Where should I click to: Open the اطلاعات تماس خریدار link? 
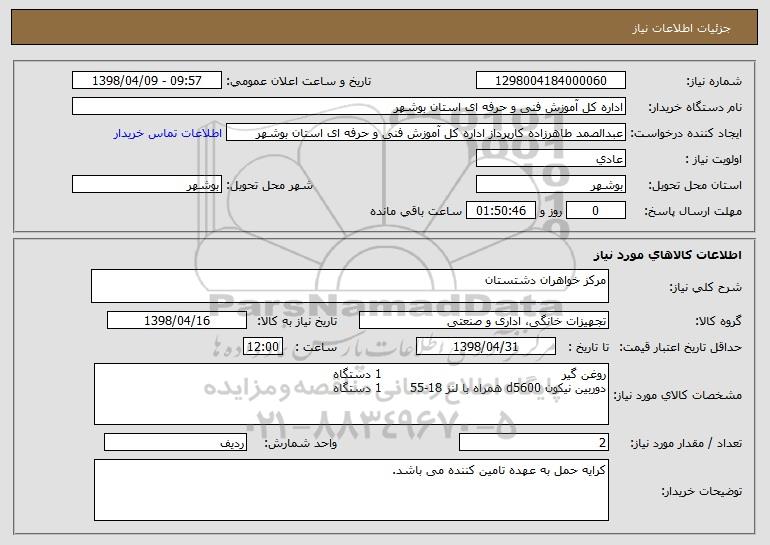[x=168, y=133]
